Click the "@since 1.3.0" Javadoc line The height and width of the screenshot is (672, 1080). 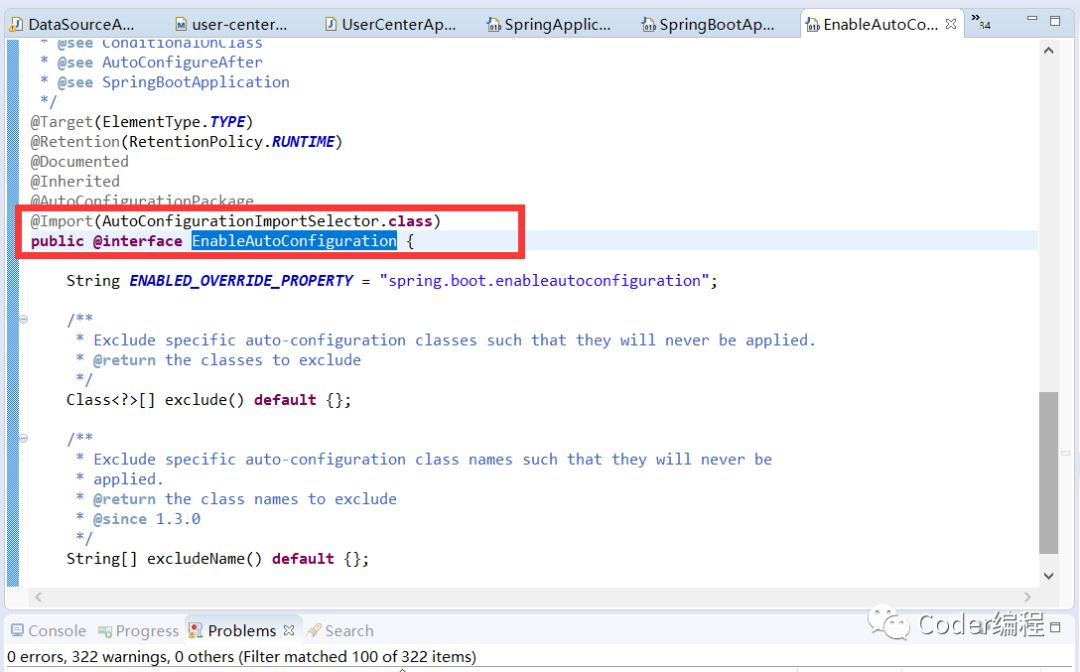point(147,519)
